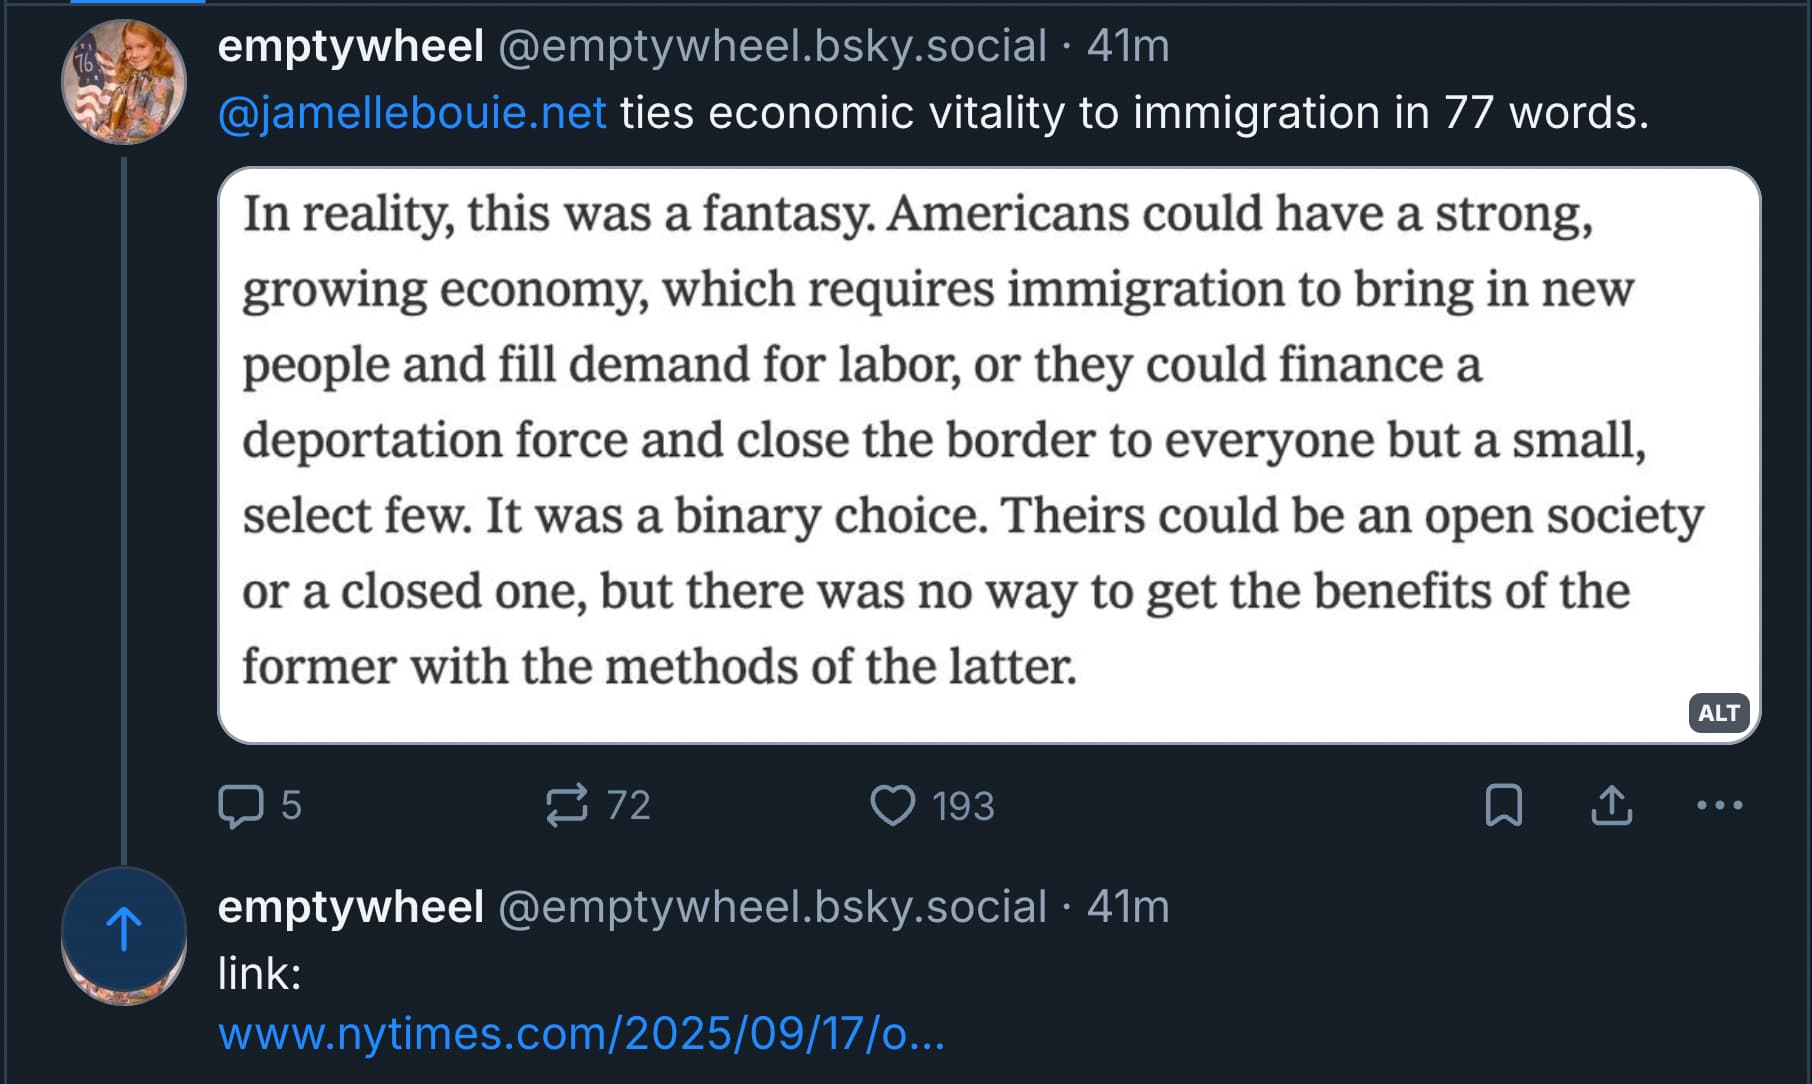Click the emptywheel name on the reply post
The height and width of the screenshot is (1084, 1812).
pos(351,907)
